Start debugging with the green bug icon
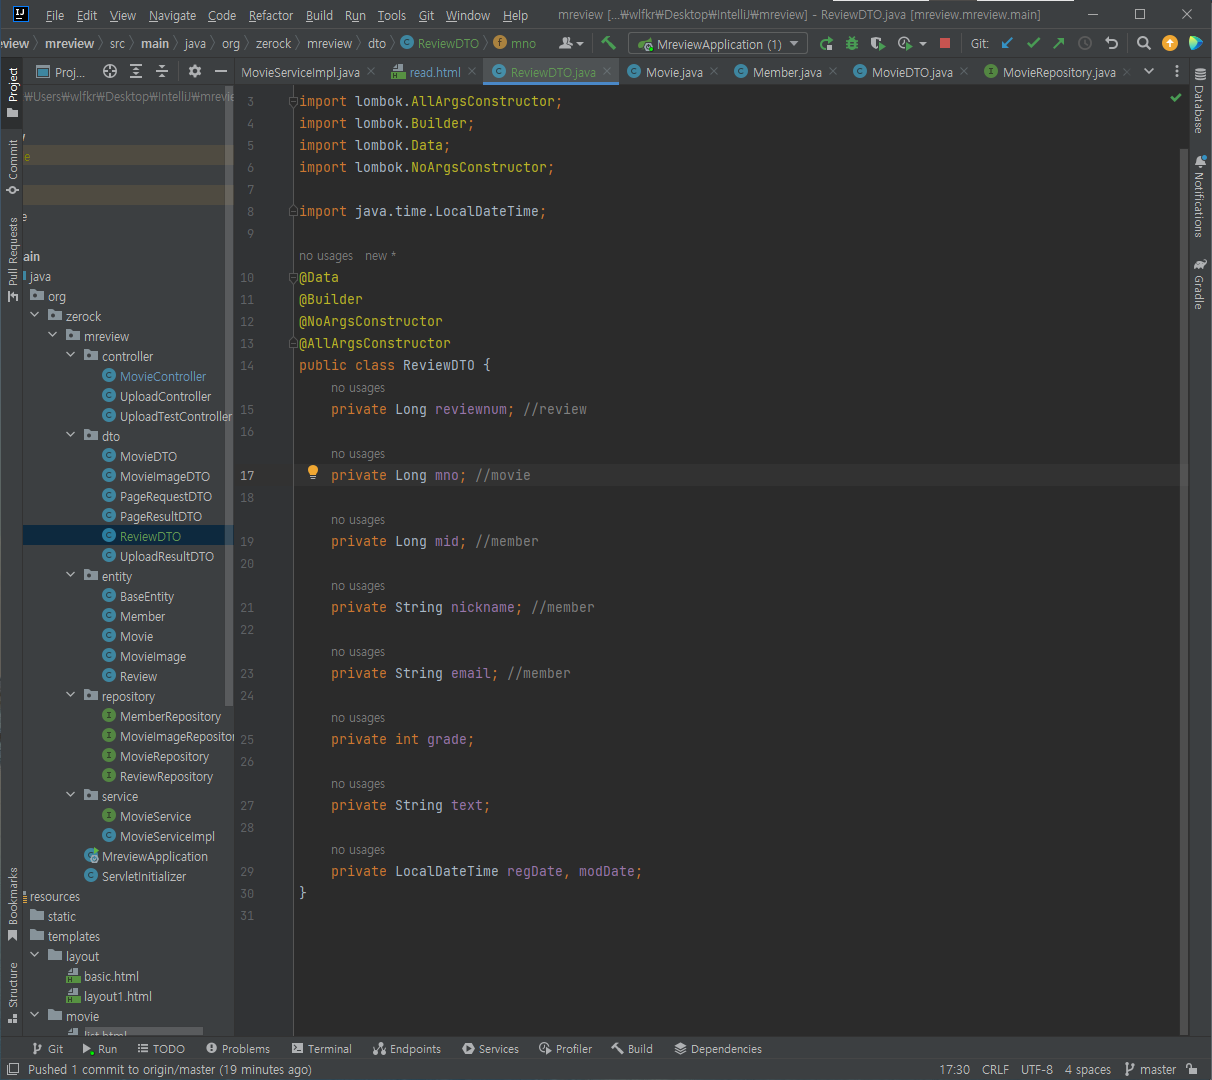 click(x=852, y=43)
